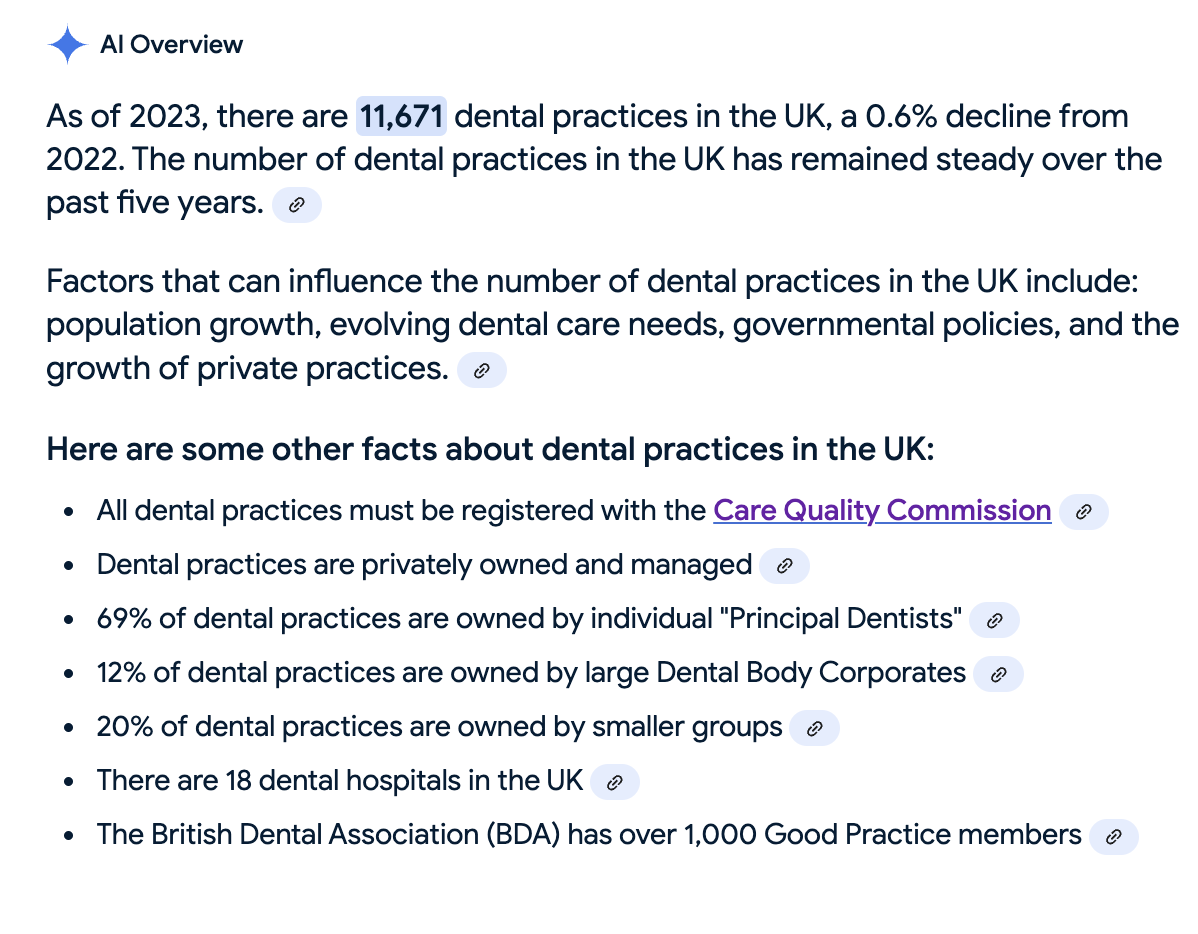Open source chip after 'privately owned and managed'

click(x=784, y=566)
